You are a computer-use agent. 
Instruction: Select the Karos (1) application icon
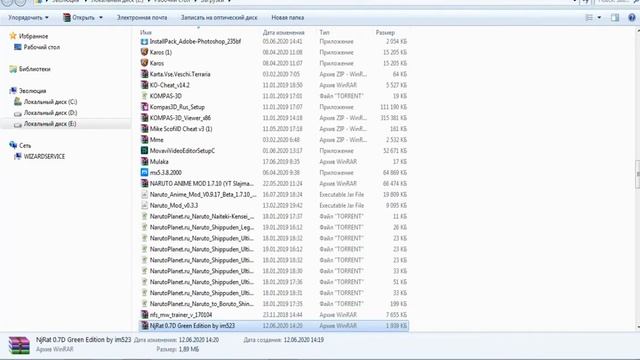(x=144, y=52)
